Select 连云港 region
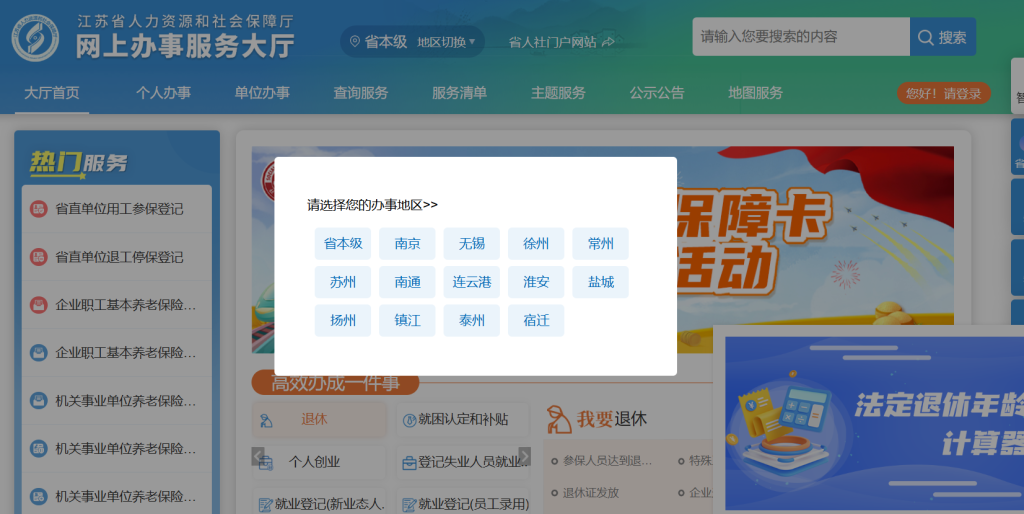 pos(472,282)
